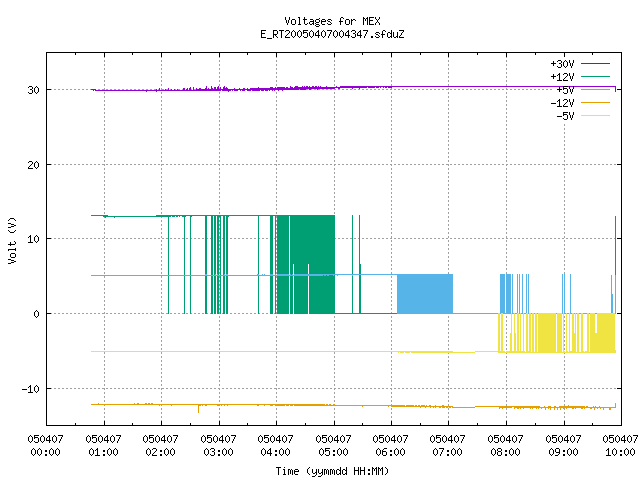640x480 pixels.
Task: Click the chart title "Voltages for MEX"
Action: tap(332, 21)
